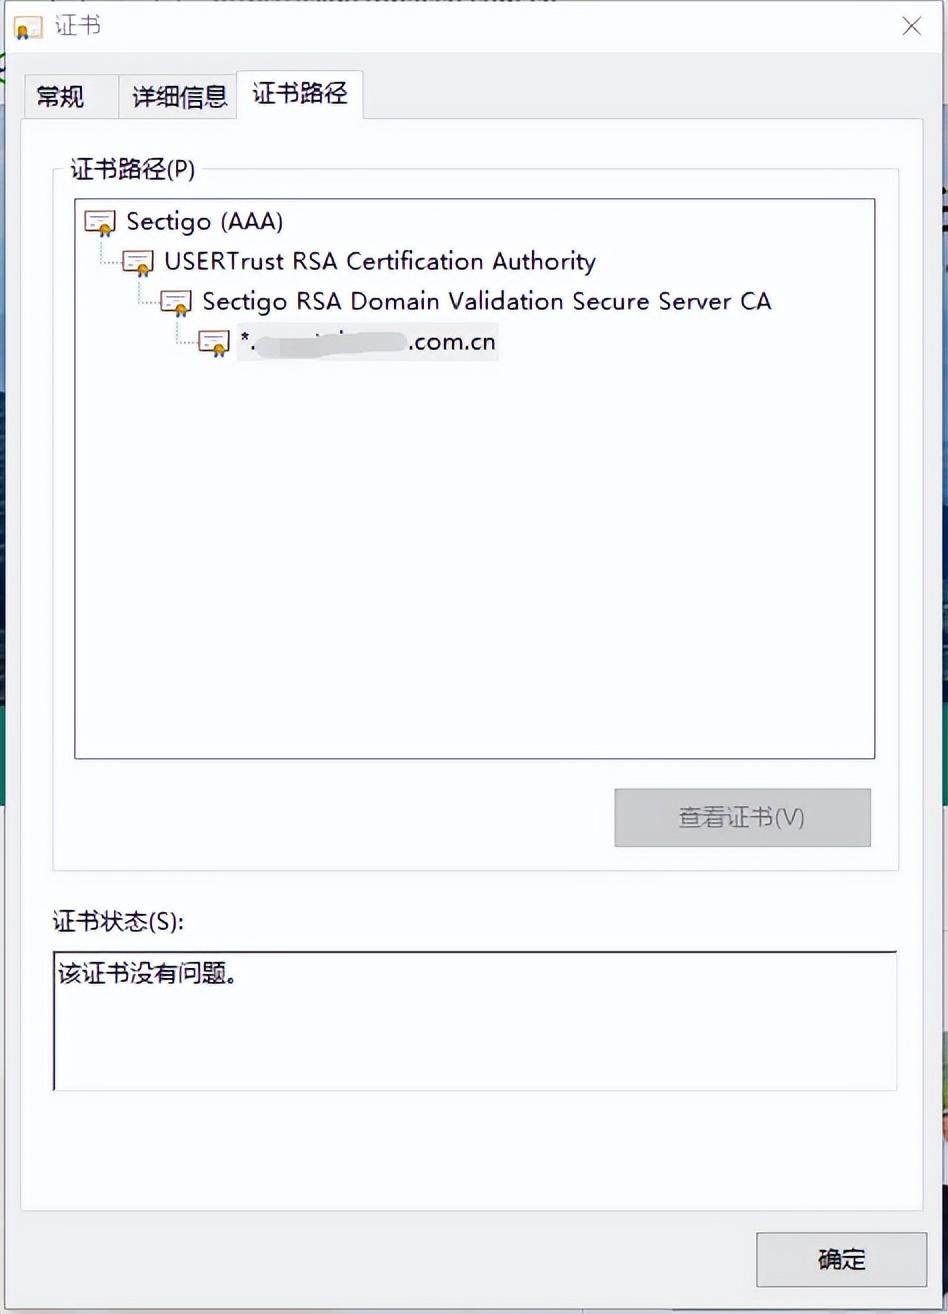Select the 证书路径 tab
948x1314 pixels.
300,94
